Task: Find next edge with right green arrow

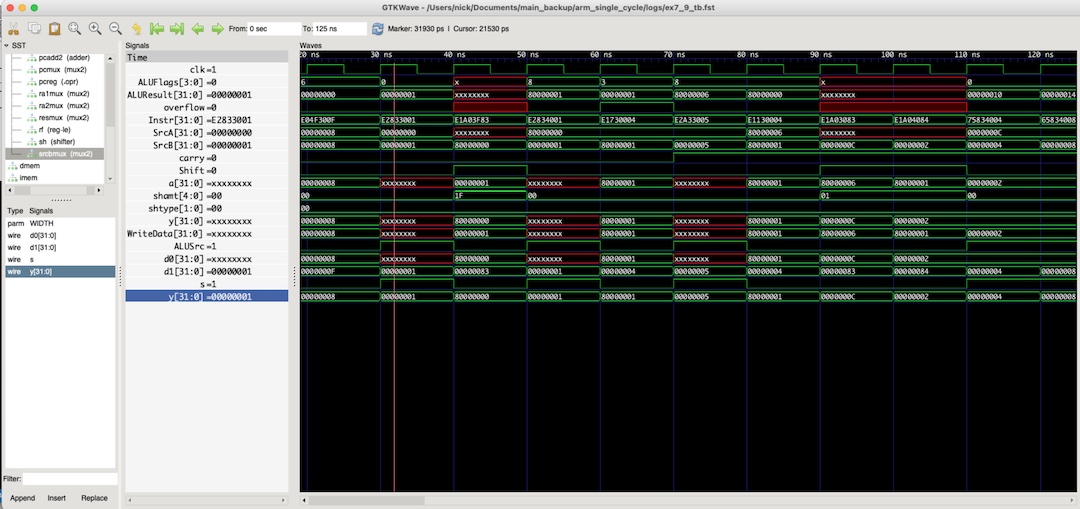Action: (x=218, y=29)
